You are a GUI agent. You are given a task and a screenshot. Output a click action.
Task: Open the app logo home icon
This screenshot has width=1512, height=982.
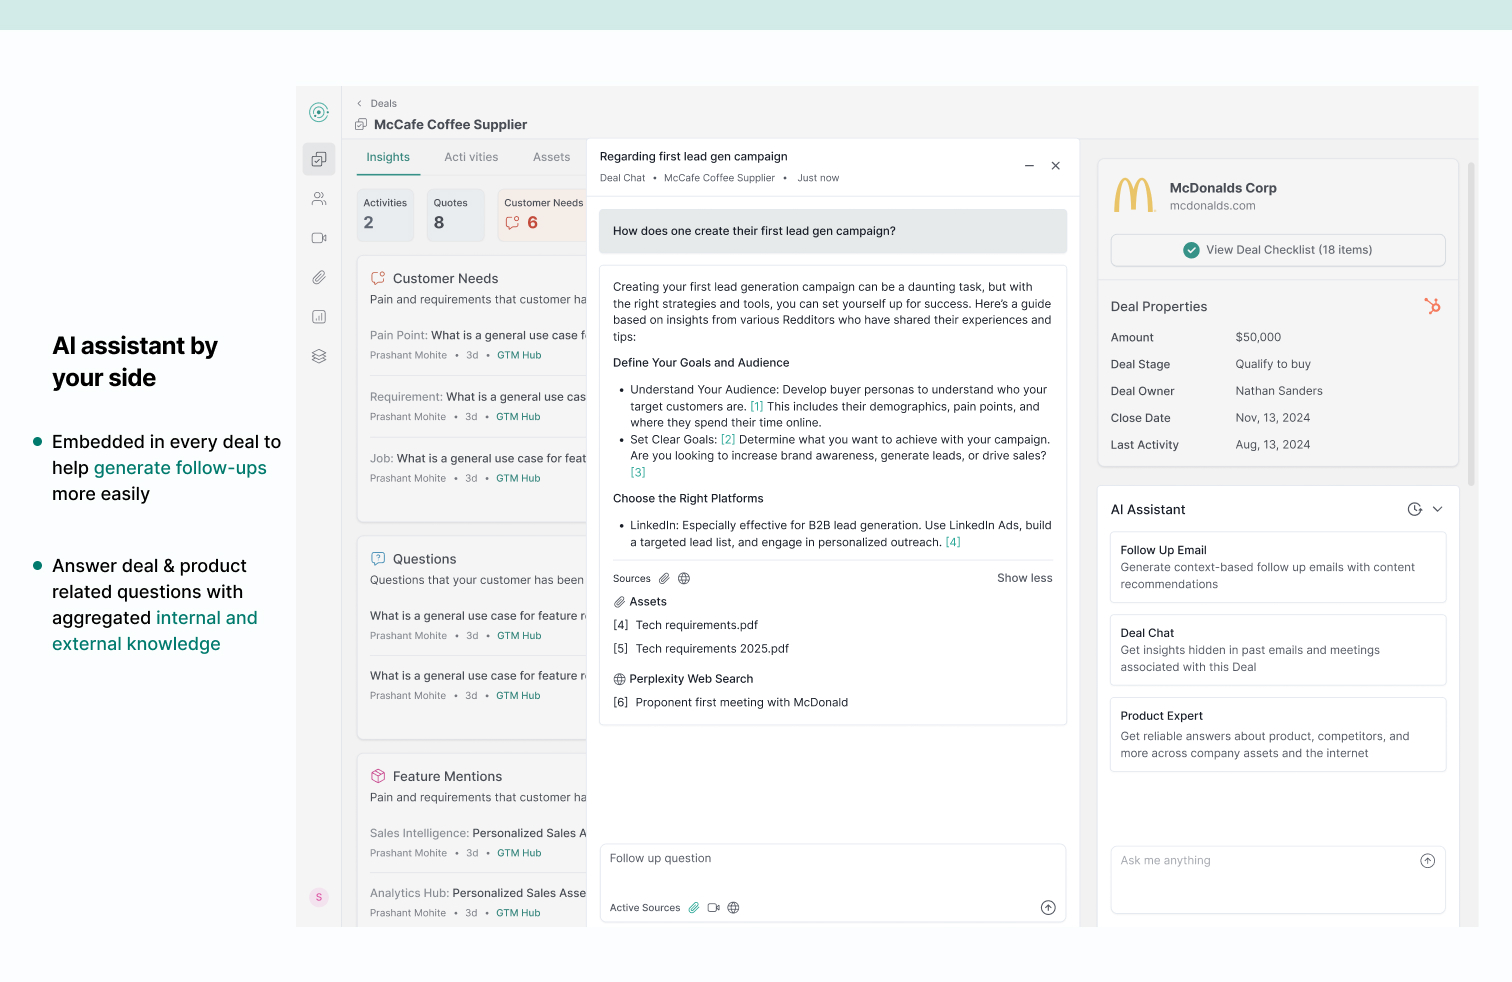[319, 112]
